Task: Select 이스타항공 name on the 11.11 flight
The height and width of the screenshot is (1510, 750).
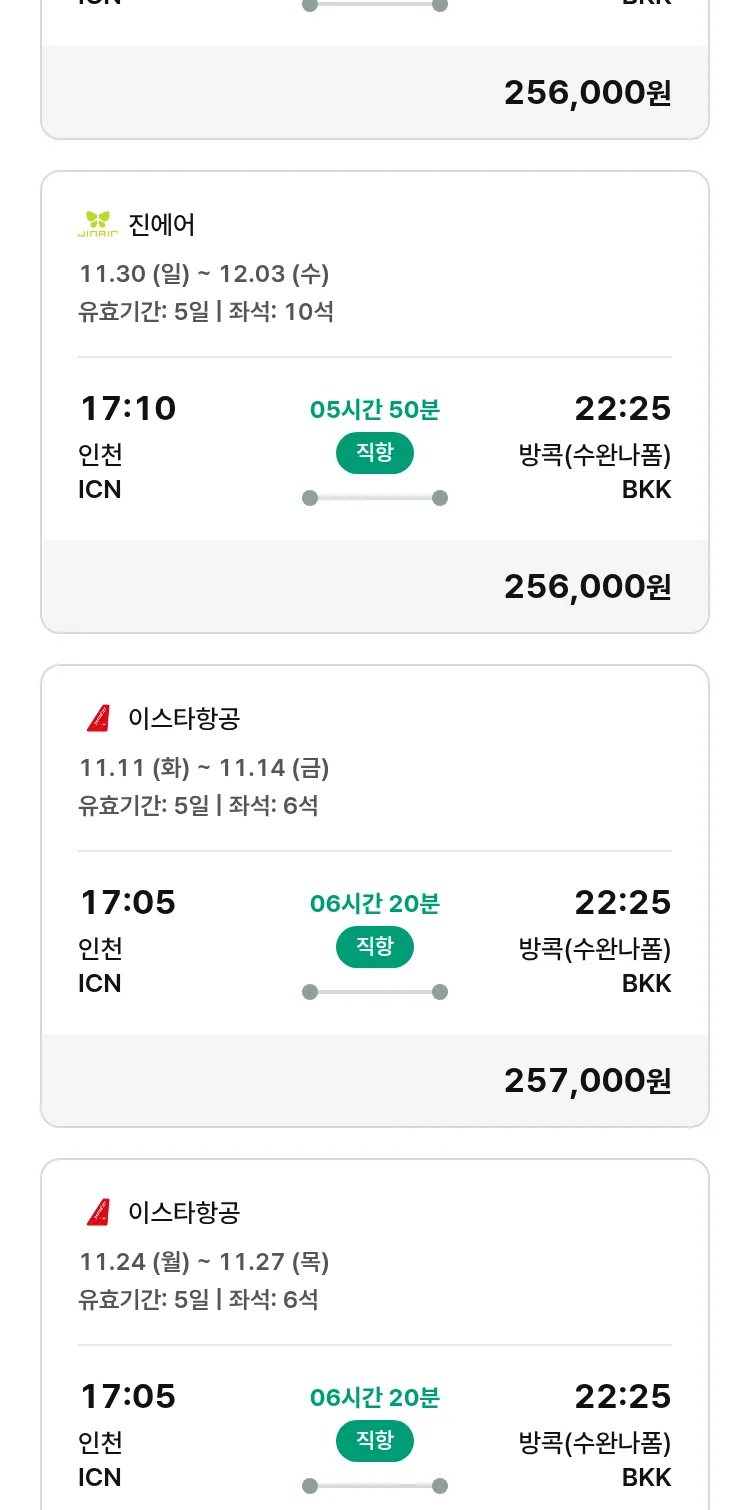Action: 184,718
